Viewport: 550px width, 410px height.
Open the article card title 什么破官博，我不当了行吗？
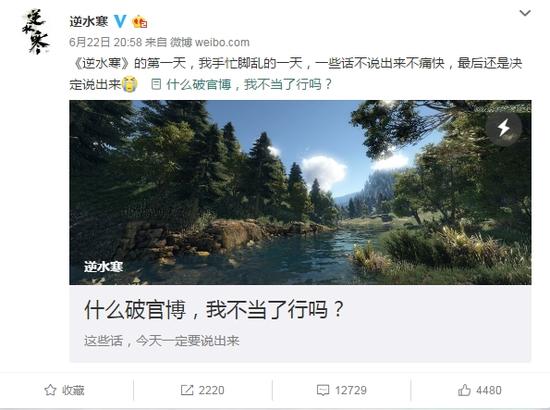(214, 310)
